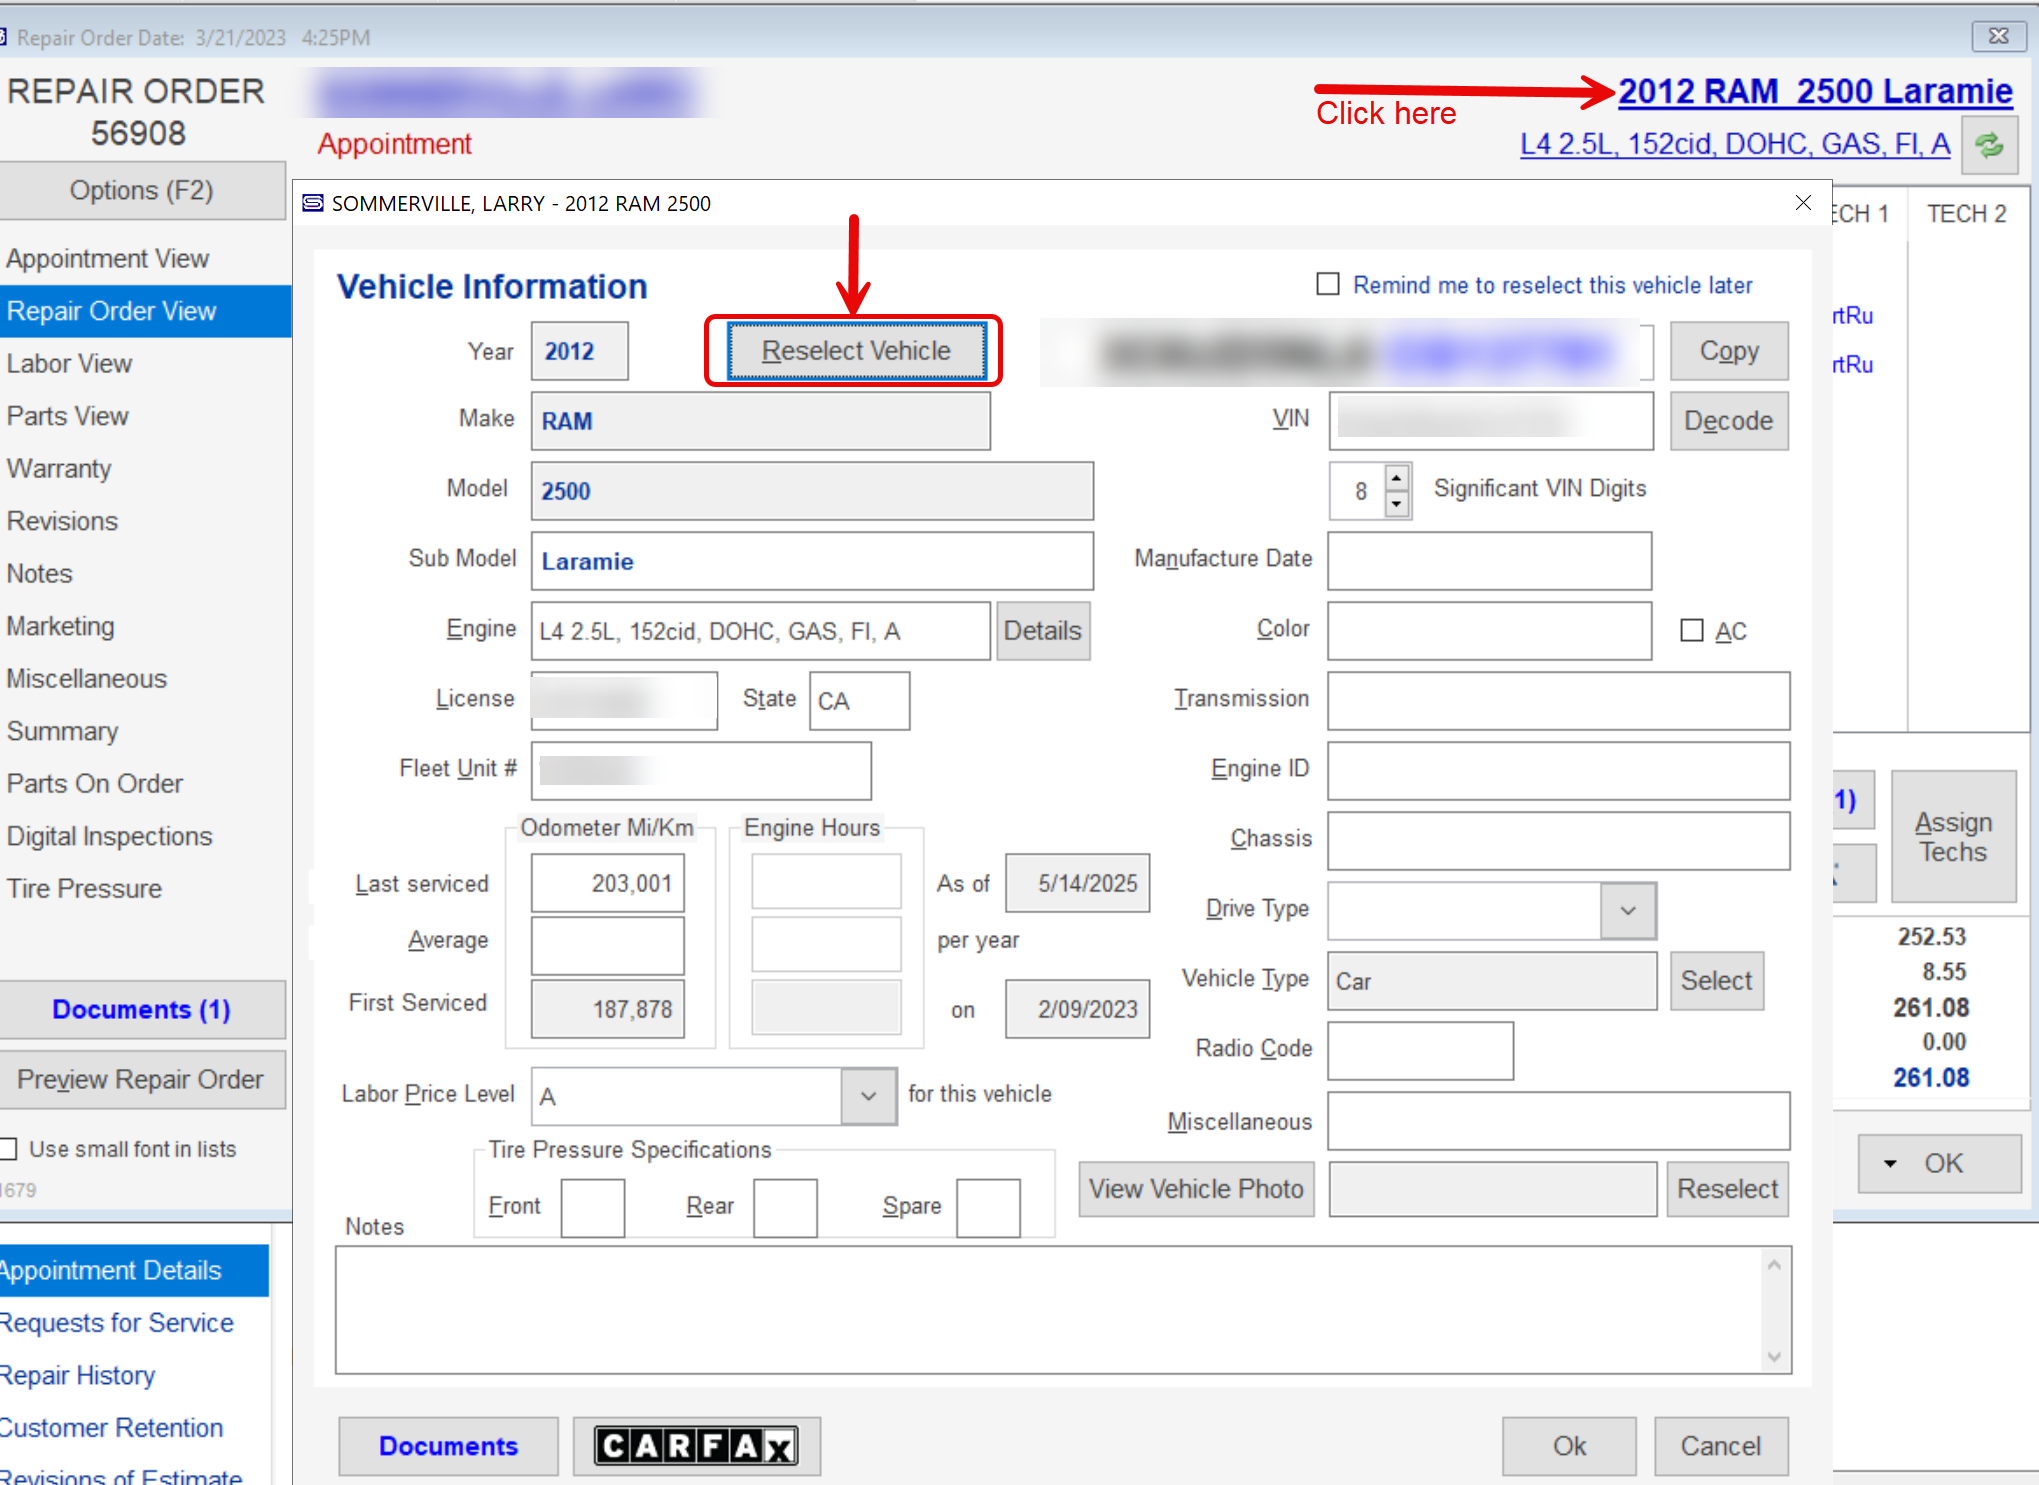Open Digital Inspections
Viewport: 2039px width, 1485px height.
110,836
